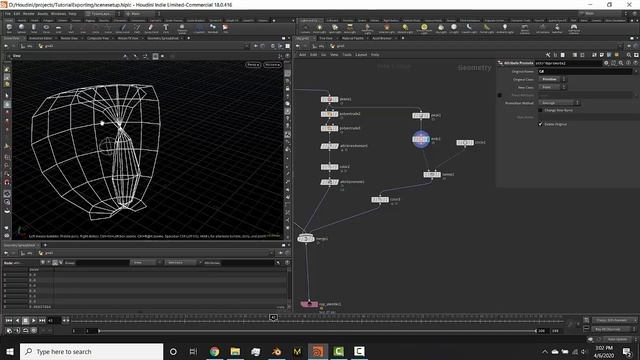Open the network editor Tools menu
This screenshot has width=640, height=360.
click(347, 55)
